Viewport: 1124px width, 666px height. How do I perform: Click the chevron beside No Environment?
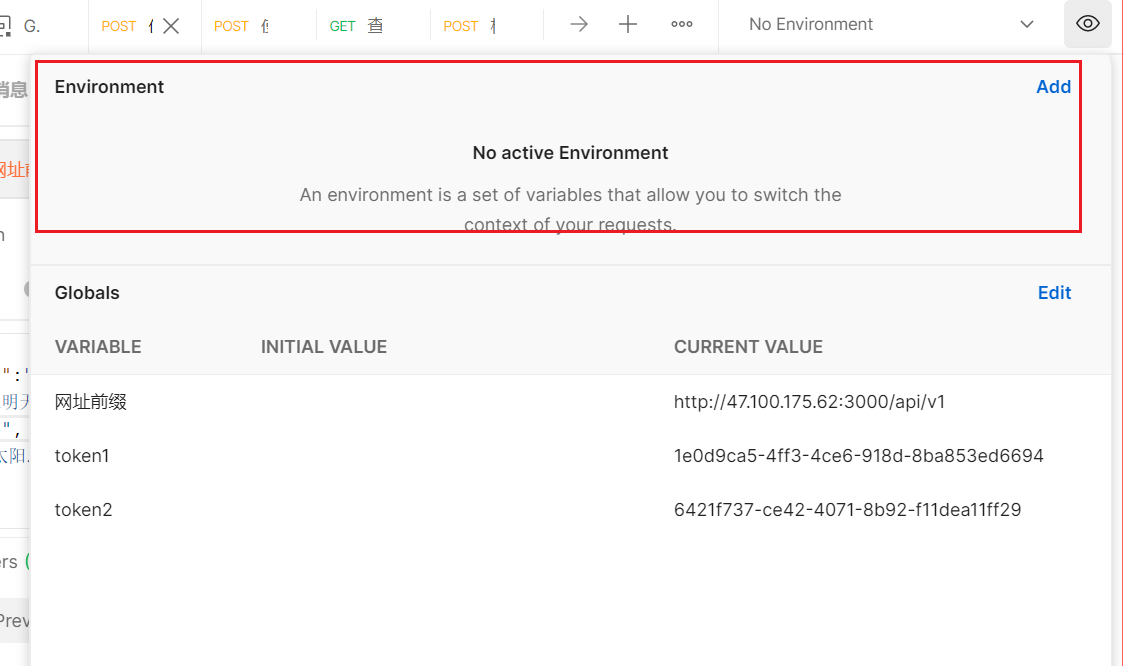[1027, 25]
